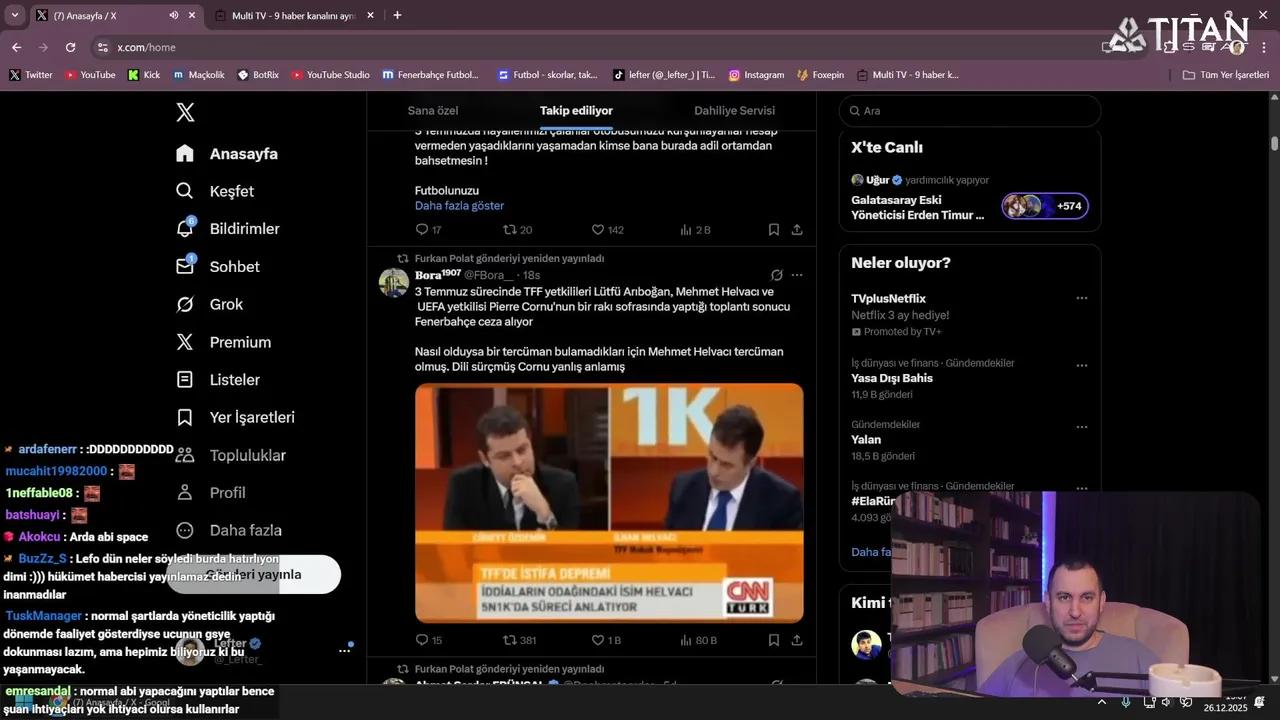Open Profil page
Screen dimensions: 1280x720
[211, 493]
